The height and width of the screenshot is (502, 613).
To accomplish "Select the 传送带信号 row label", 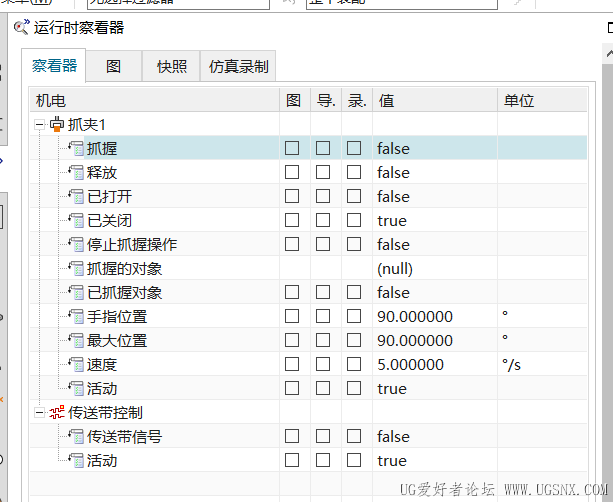I will coord(124,437).
